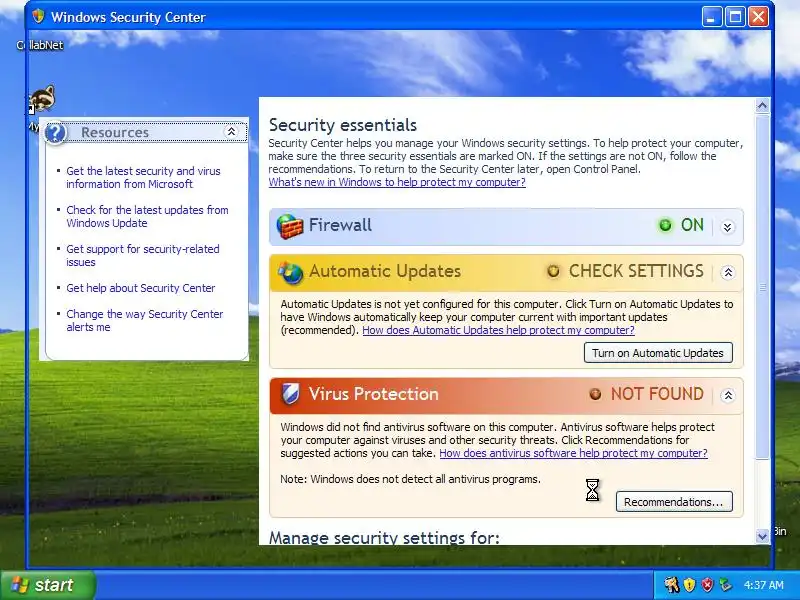Collapse the Virus Protection section
800x600 pixels.
click(728, 395)
